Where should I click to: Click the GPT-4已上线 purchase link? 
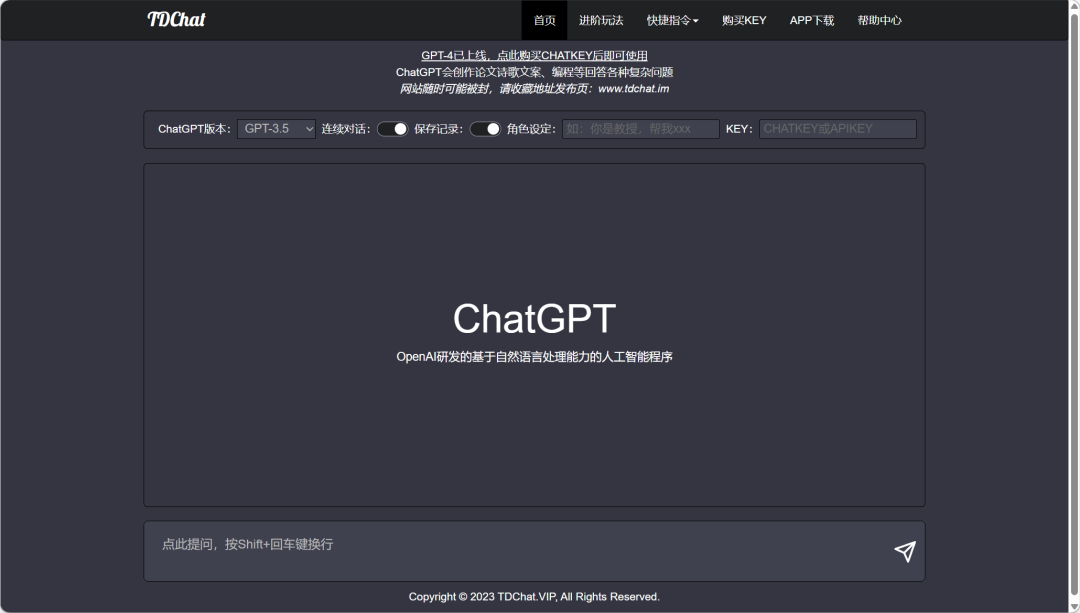click(534, 56)
